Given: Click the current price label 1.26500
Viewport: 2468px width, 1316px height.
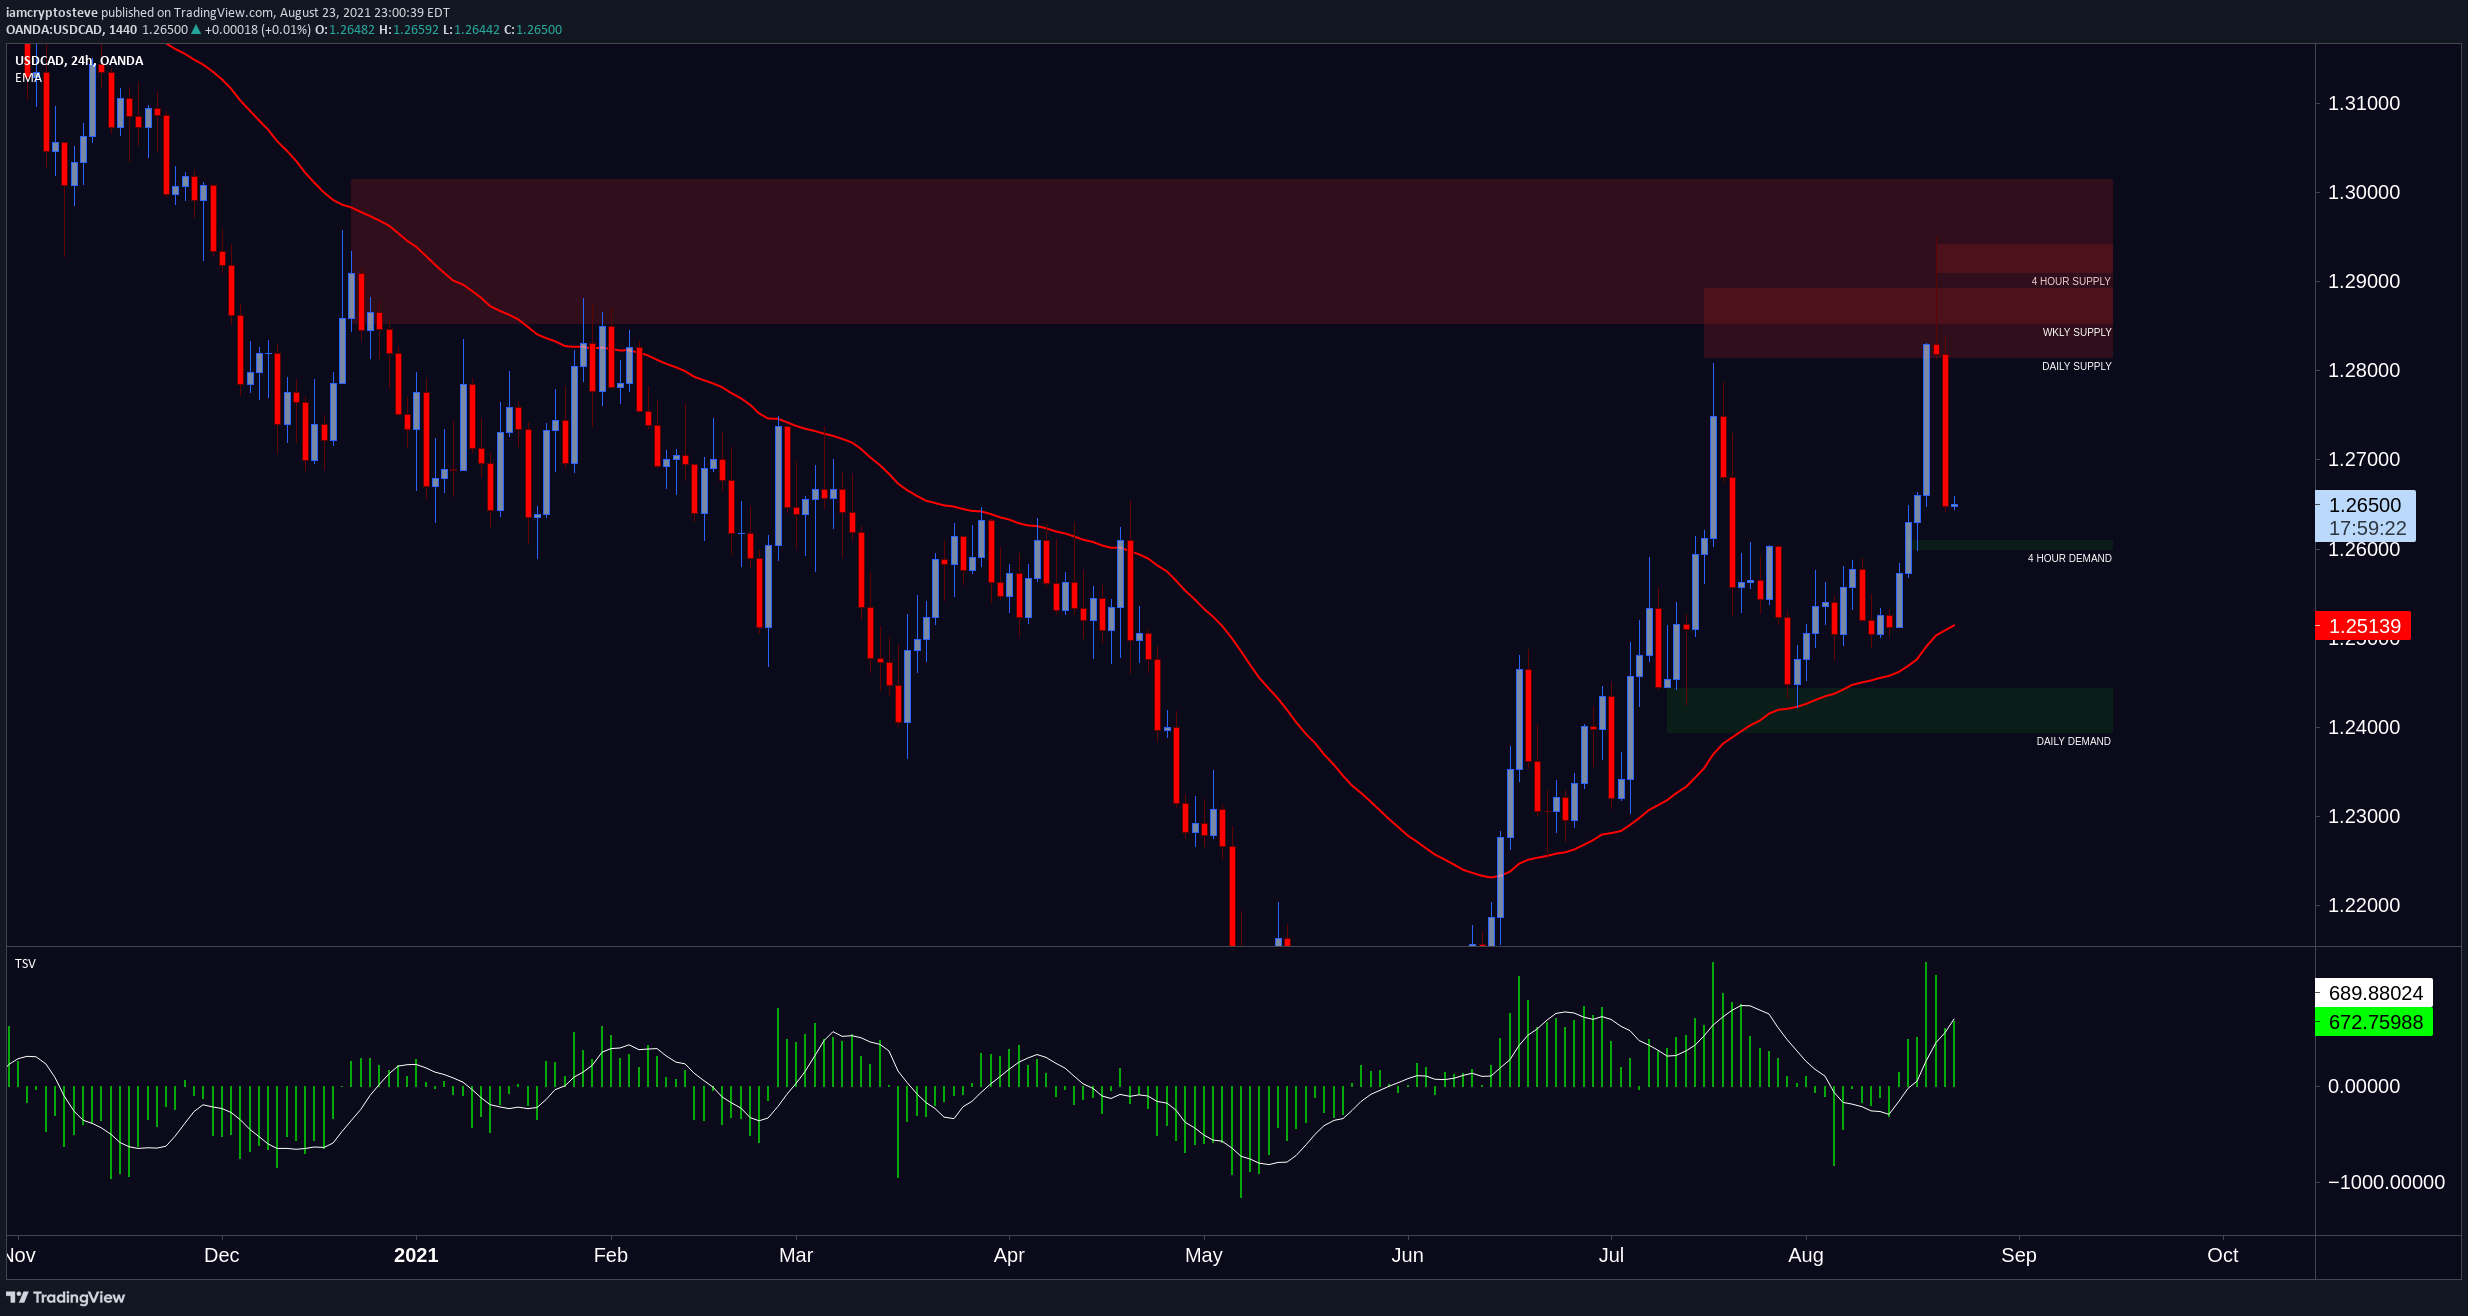Looking at the screenshot, I should (2365, 505).
